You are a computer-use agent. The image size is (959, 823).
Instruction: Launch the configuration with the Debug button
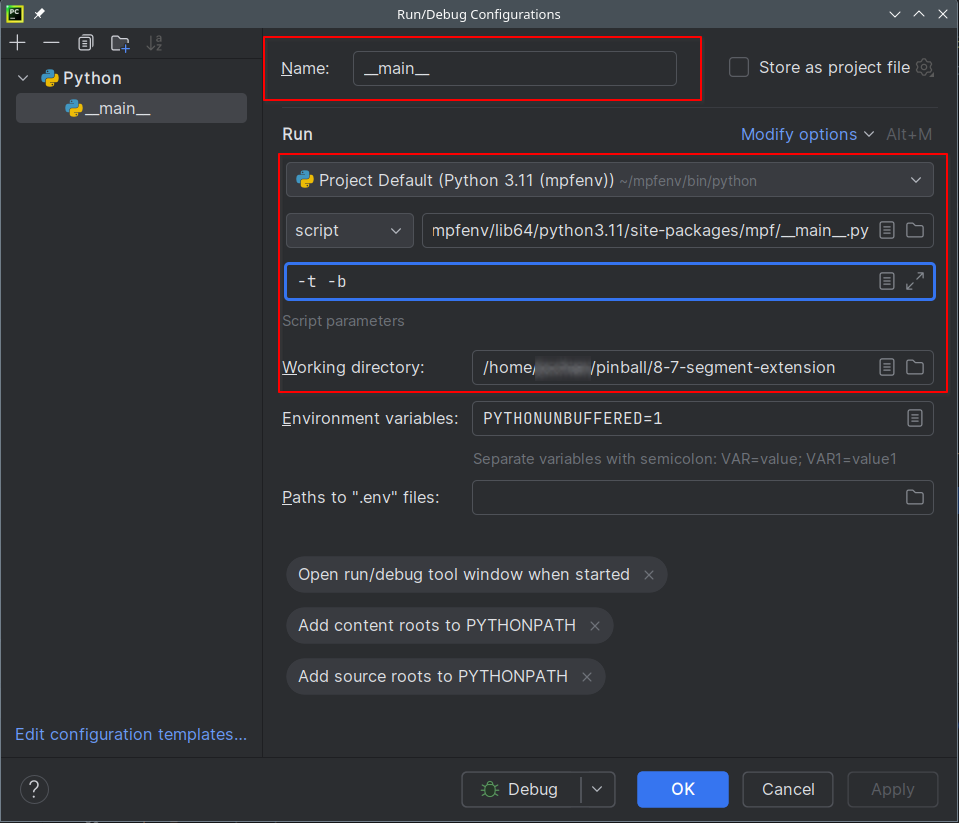point(527,789)
